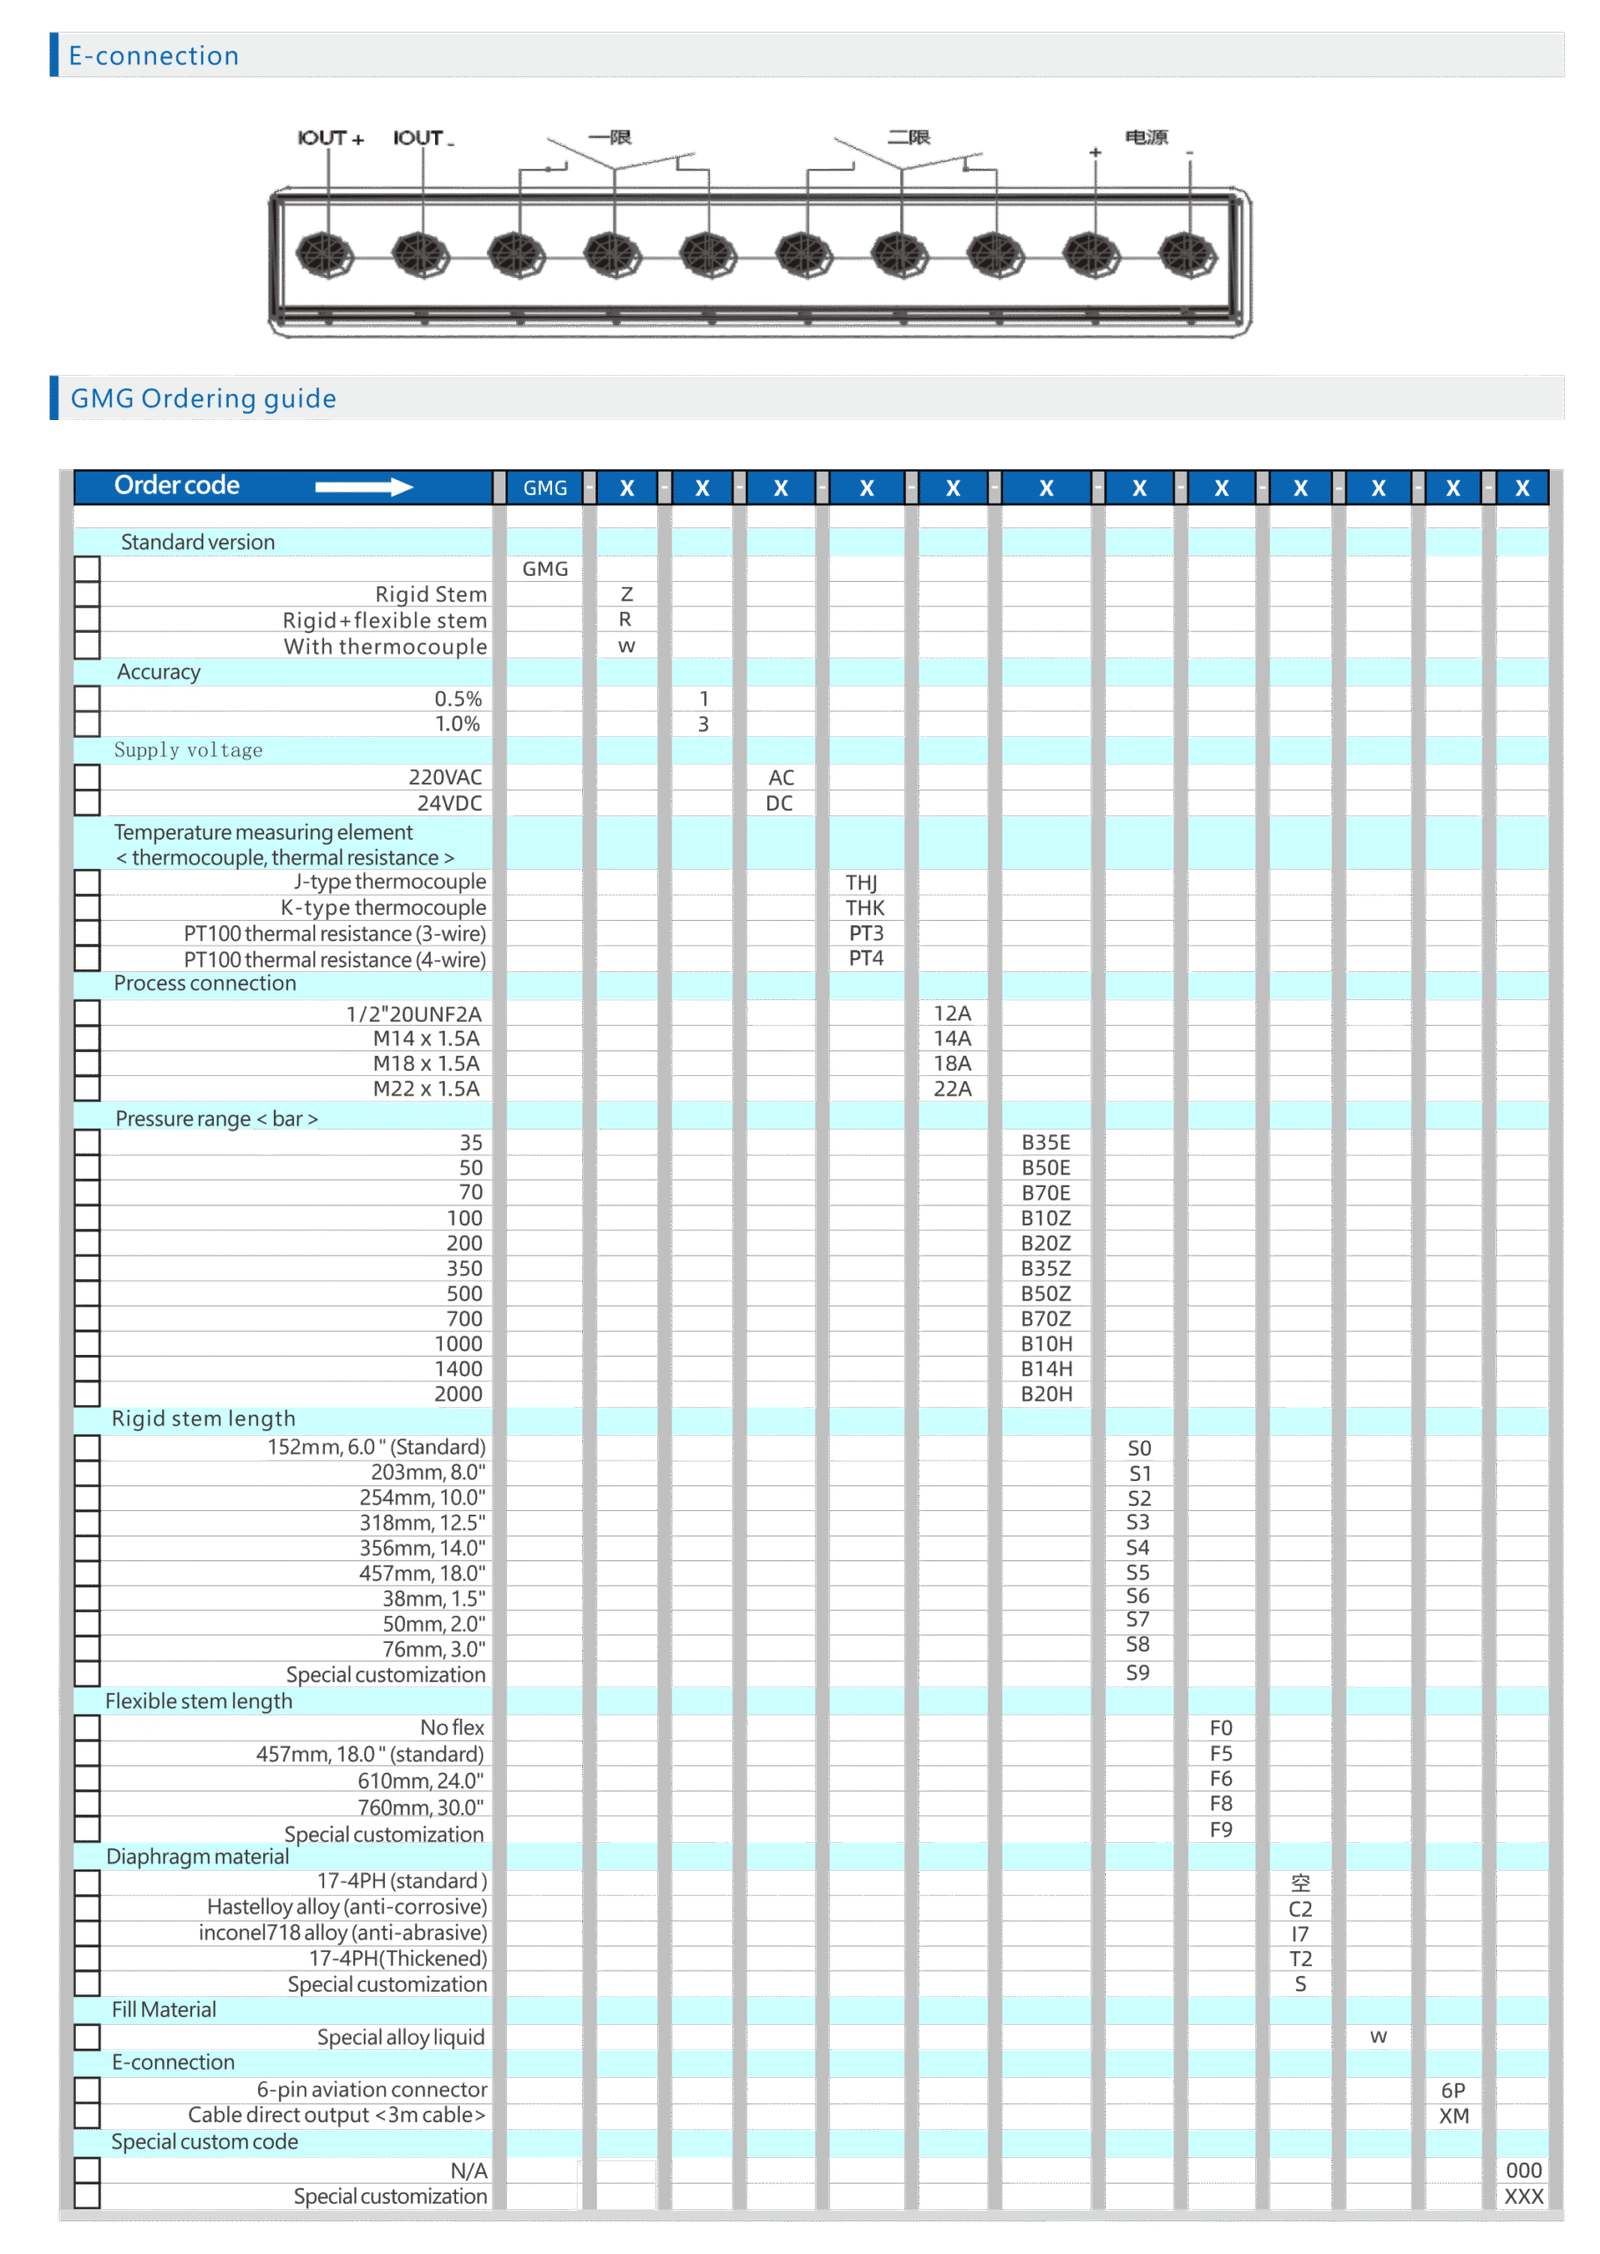The width and height of the screenshot is (1600, 2254).
Task: Click the B20H pressure code
Action: click(1046, 1393)
